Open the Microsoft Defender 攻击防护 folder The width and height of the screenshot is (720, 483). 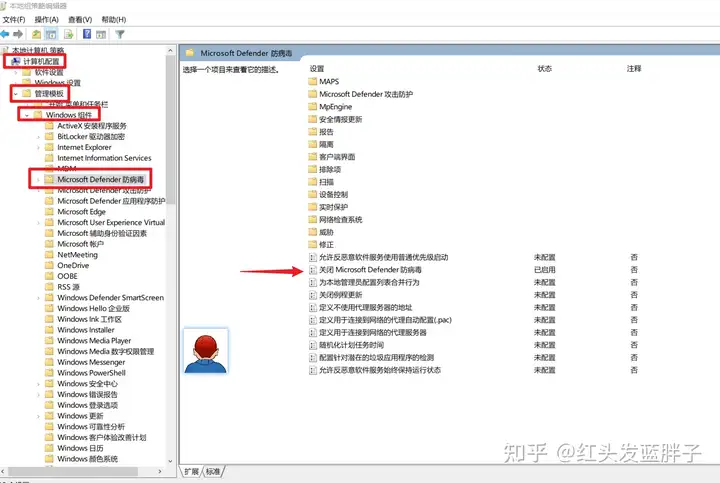[x=366, y=94]
